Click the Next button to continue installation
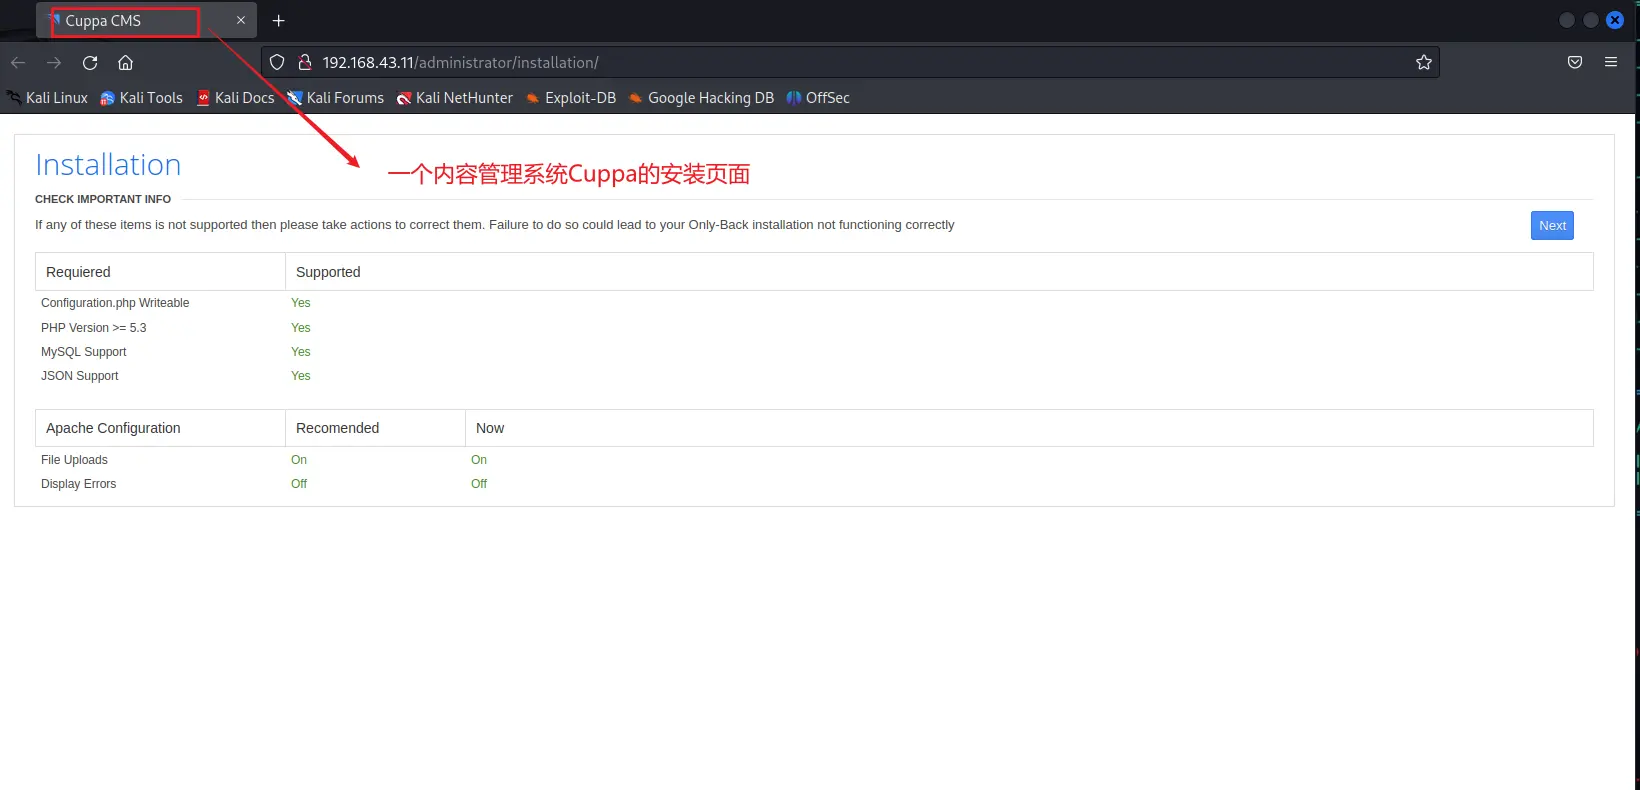The width and height of the screenshot is (1640, 790). (x=1551, y=226)
